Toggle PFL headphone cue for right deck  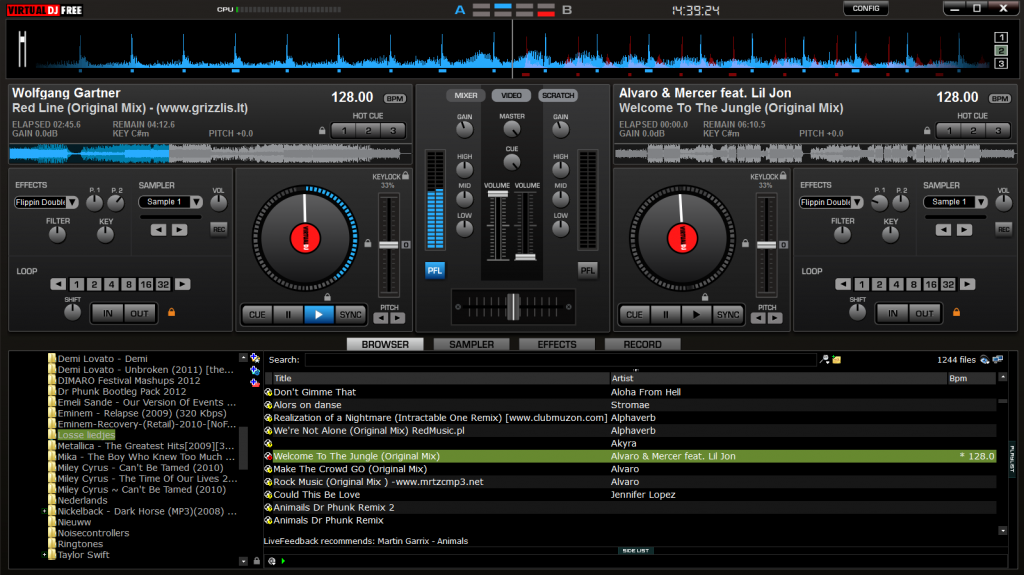588,271
